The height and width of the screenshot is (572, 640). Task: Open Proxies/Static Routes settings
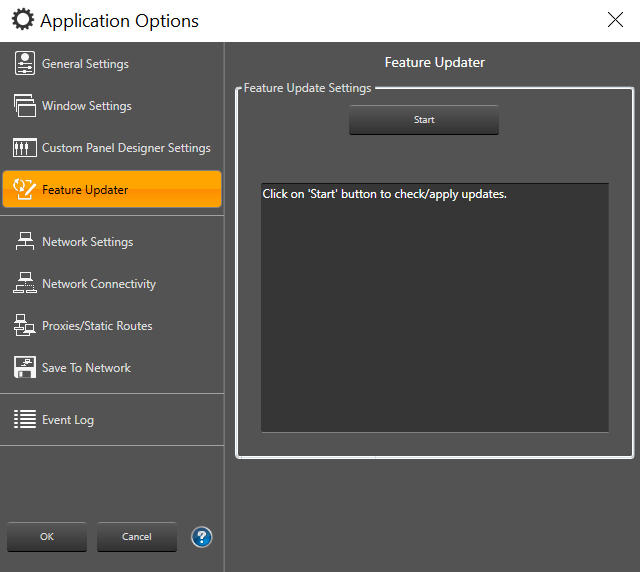pos(112,326)
